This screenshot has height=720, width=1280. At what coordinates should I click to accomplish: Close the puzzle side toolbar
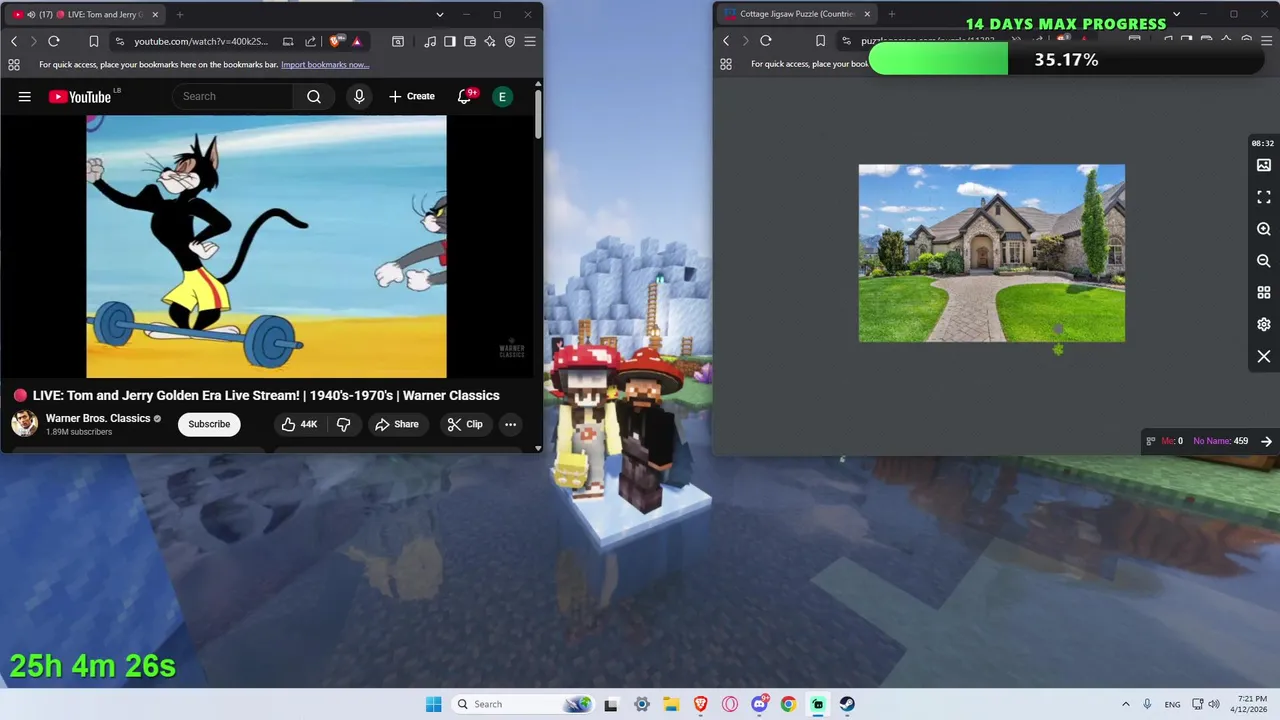click(1264, 357)
